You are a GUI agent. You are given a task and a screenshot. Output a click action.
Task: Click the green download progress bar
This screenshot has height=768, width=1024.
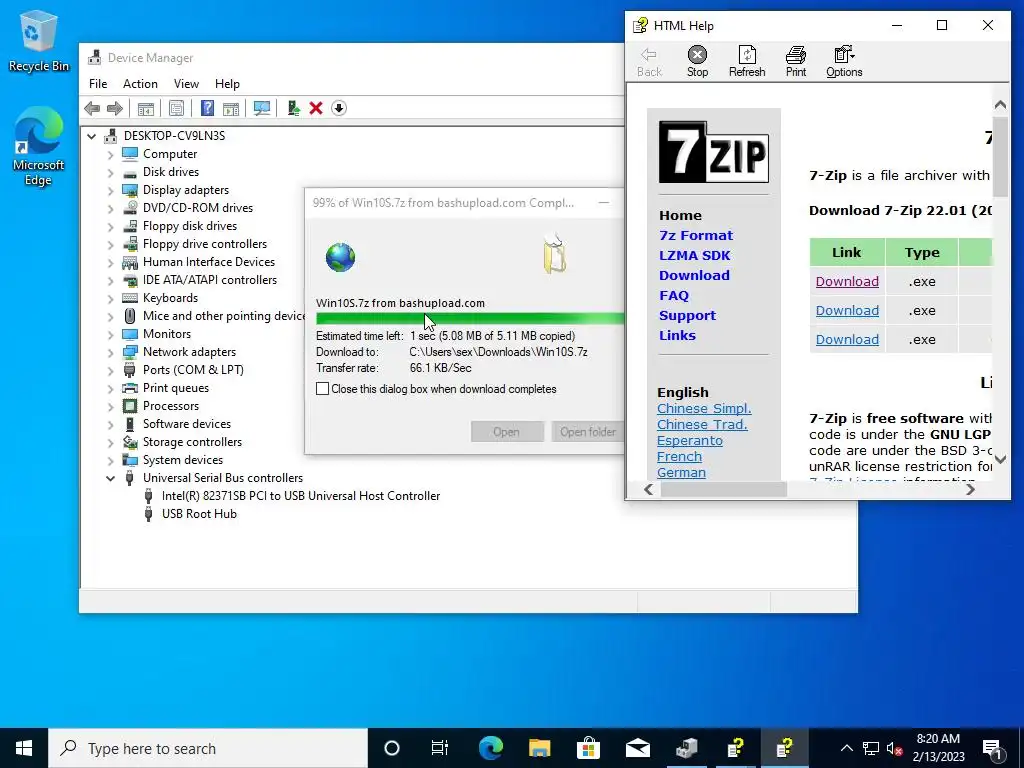click(x=470, y=319)
